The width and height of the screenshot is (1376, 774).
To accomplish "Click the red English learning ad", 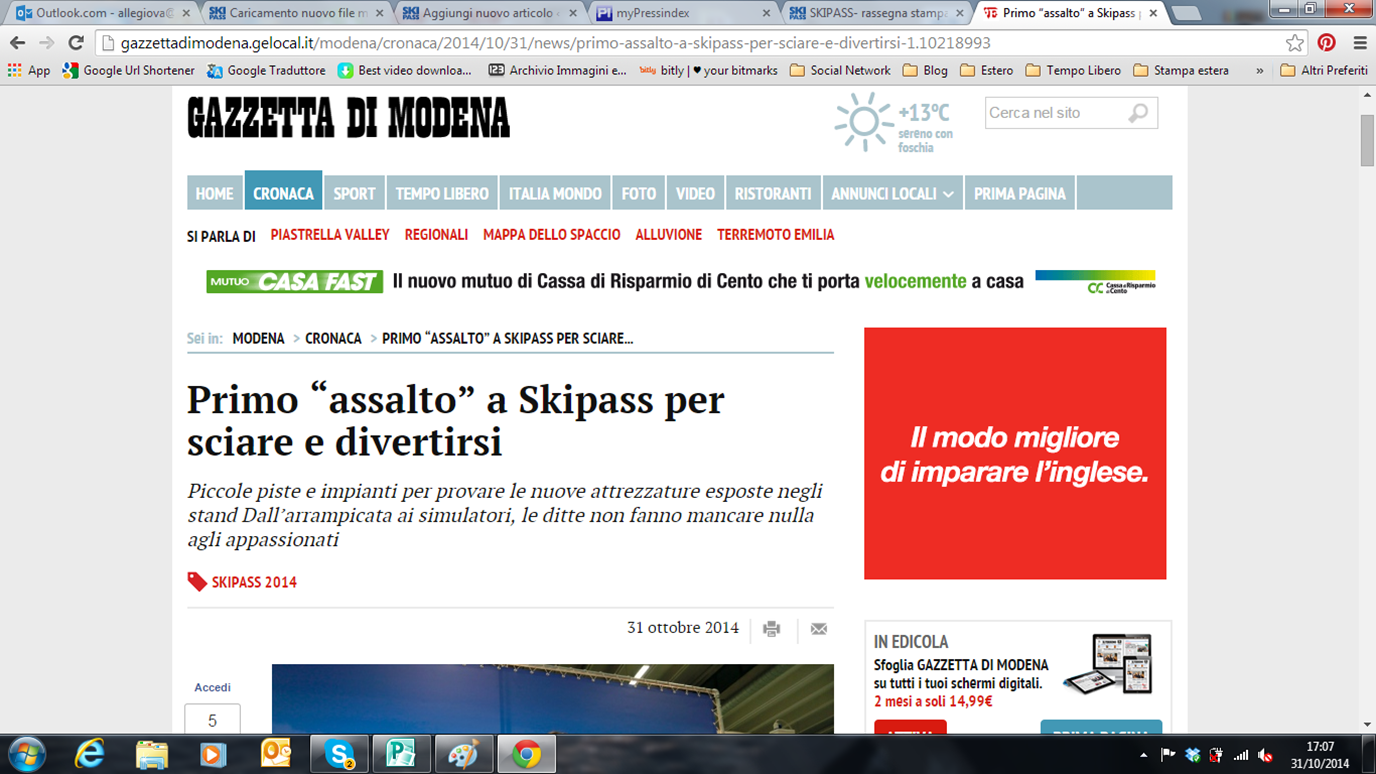I will click(1015, 453).
